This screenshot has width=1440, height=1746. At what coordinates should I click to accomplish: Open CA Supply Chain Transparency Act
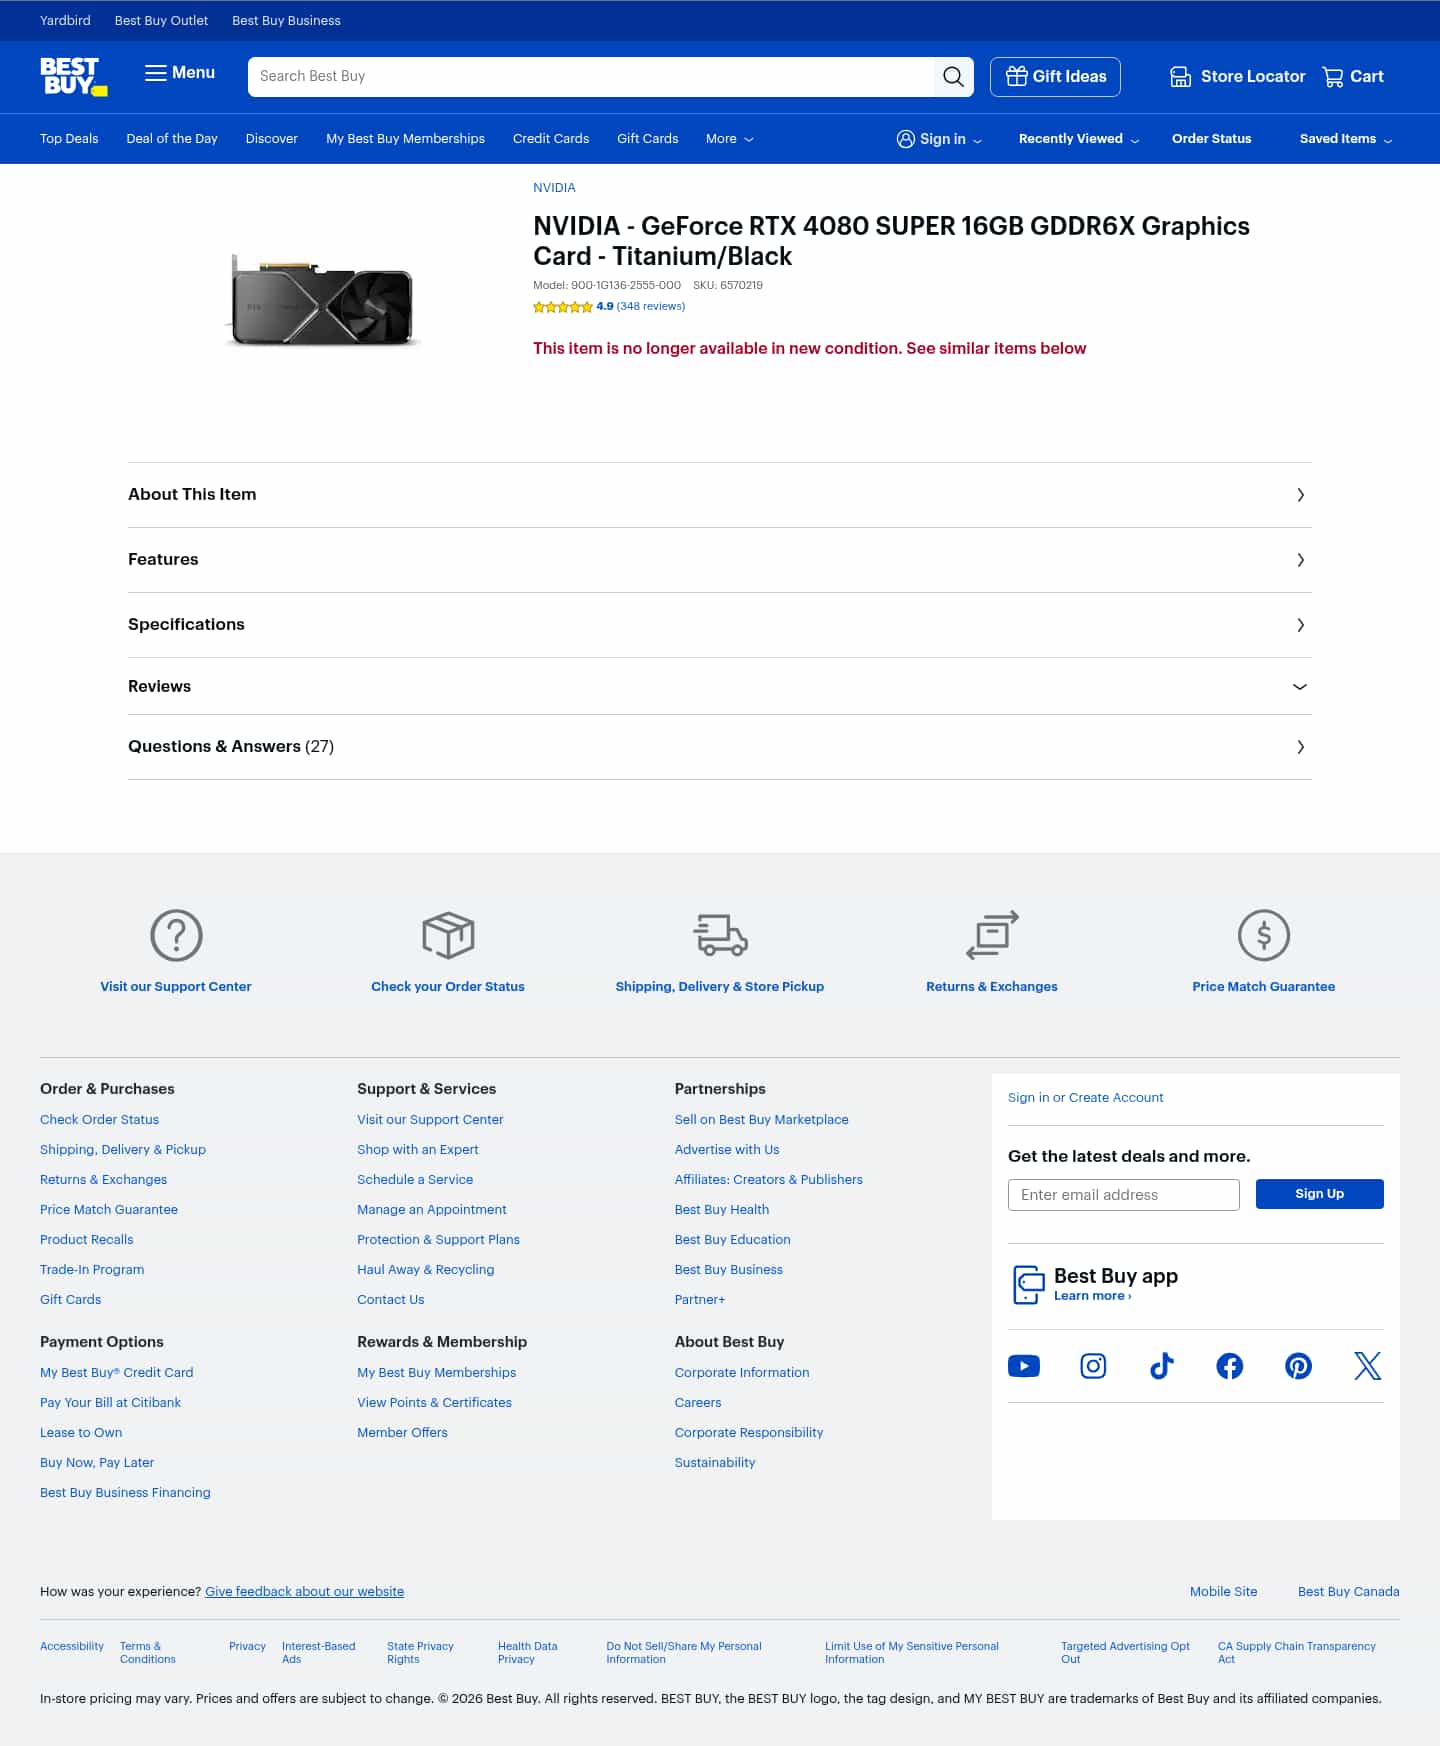(1296, 1653)
